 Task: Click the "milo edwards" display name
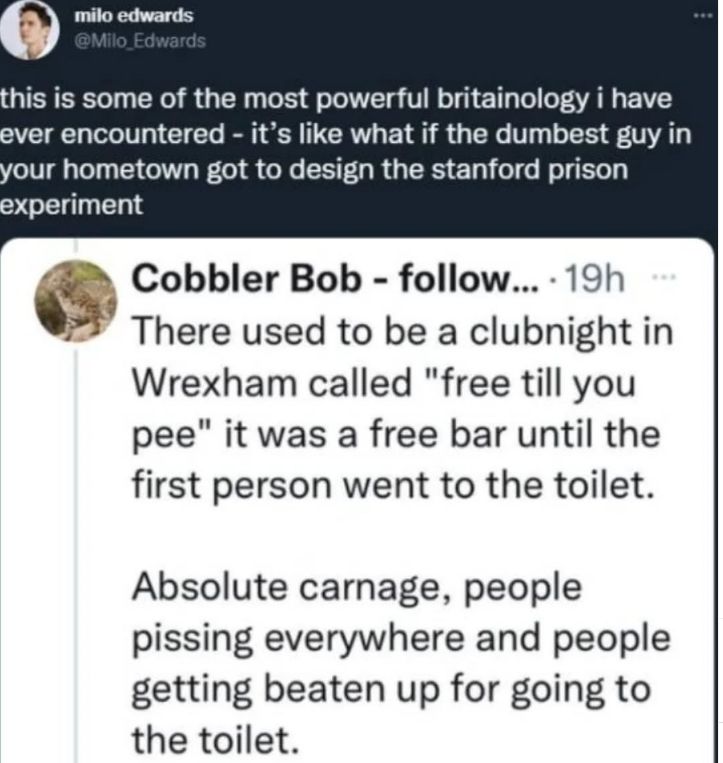pos(126,18)
